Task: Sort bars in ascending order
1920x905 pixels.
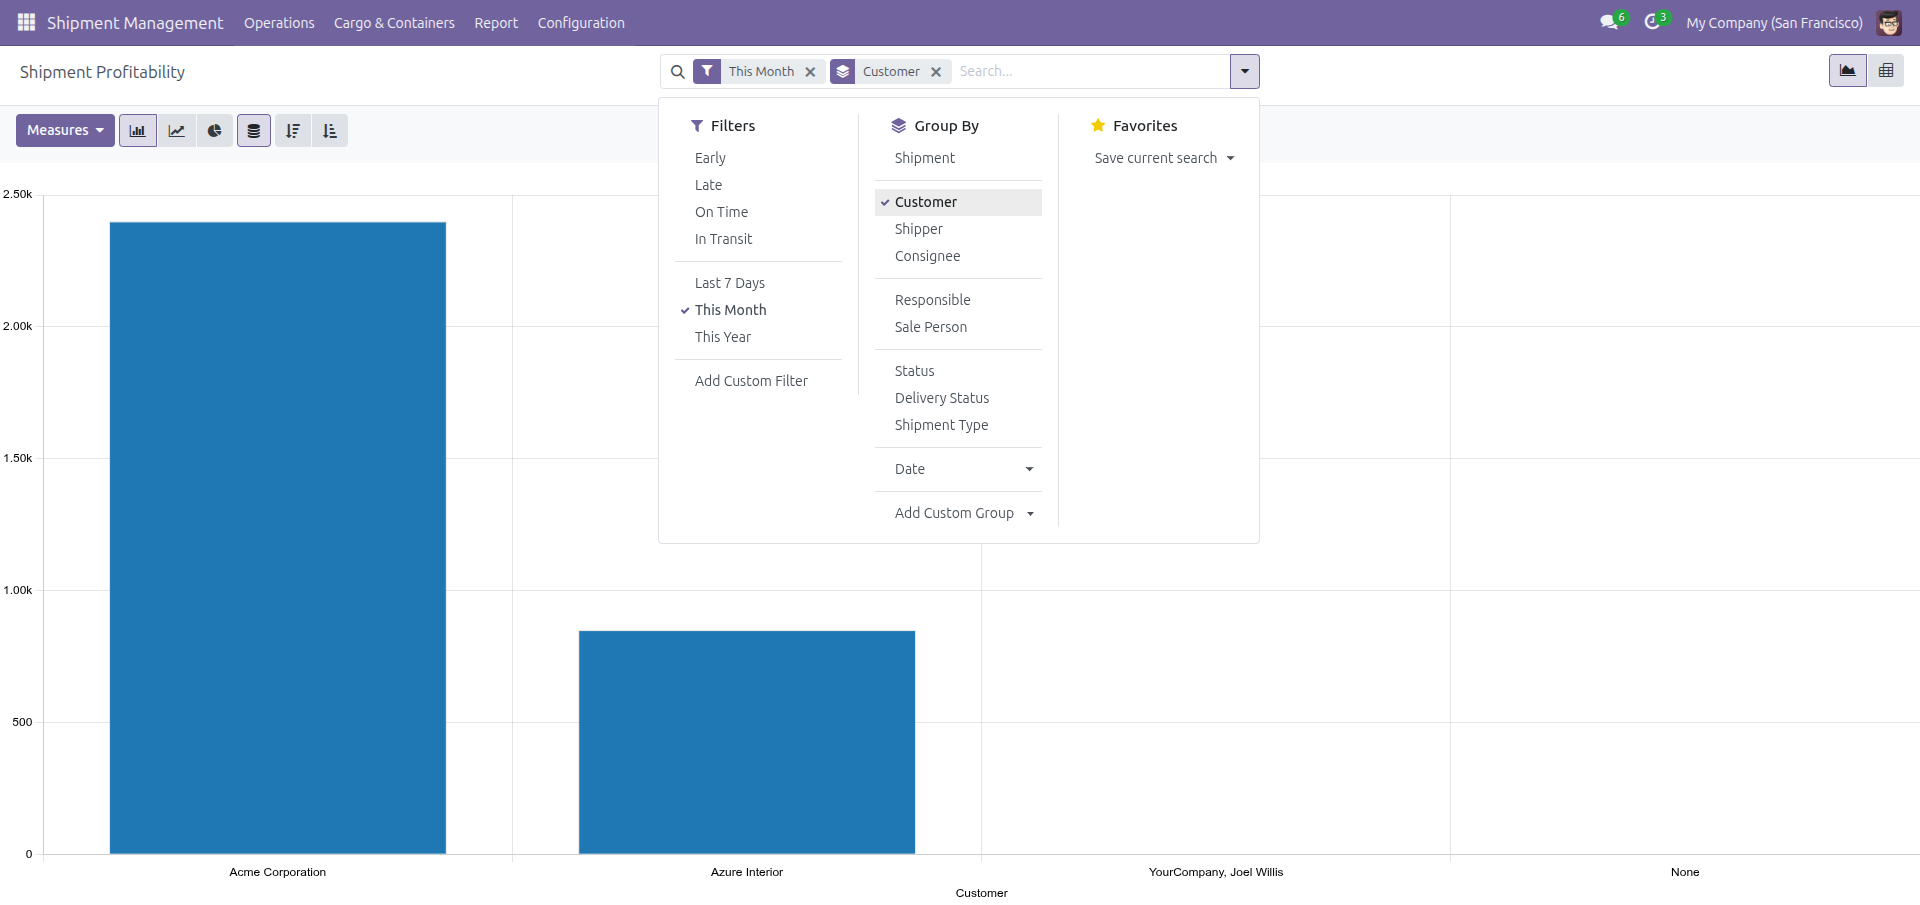Action: tap(330, 131)
